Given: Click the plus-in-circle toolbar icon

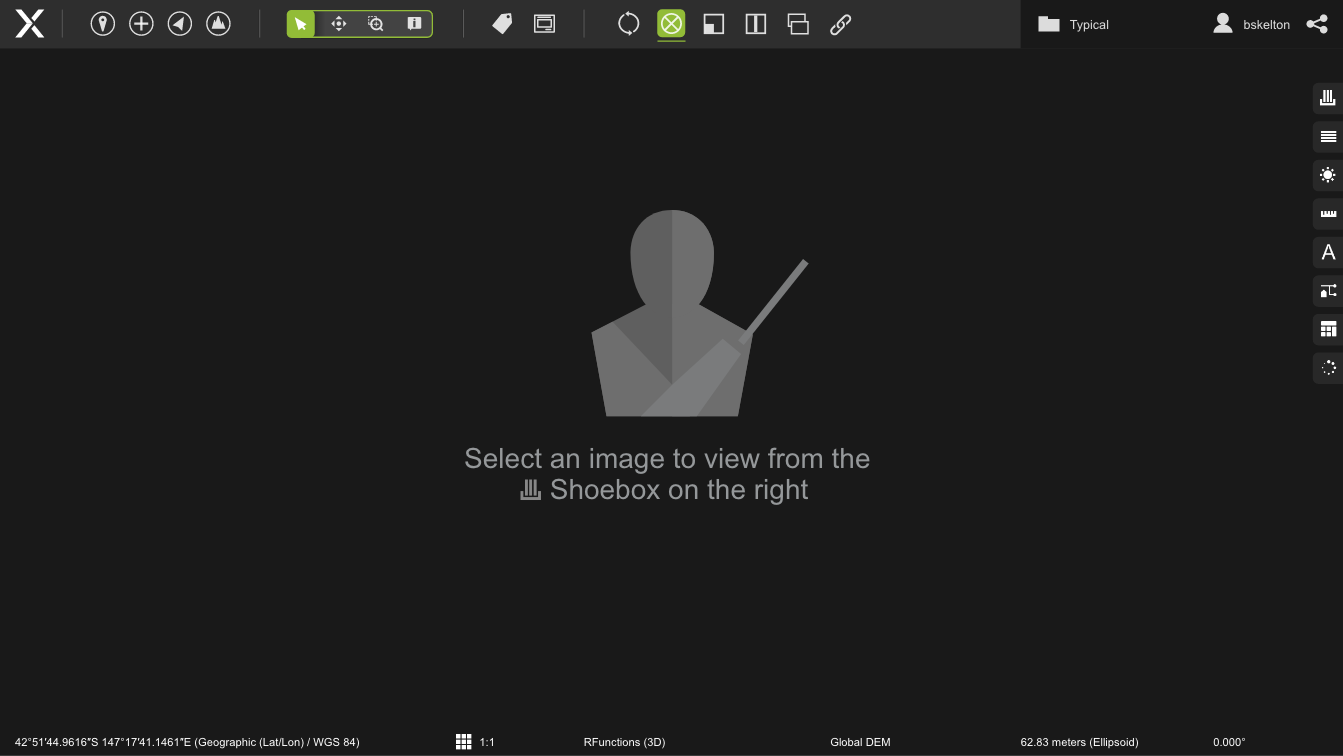Looking at the screenshot, I should point(141,24).
